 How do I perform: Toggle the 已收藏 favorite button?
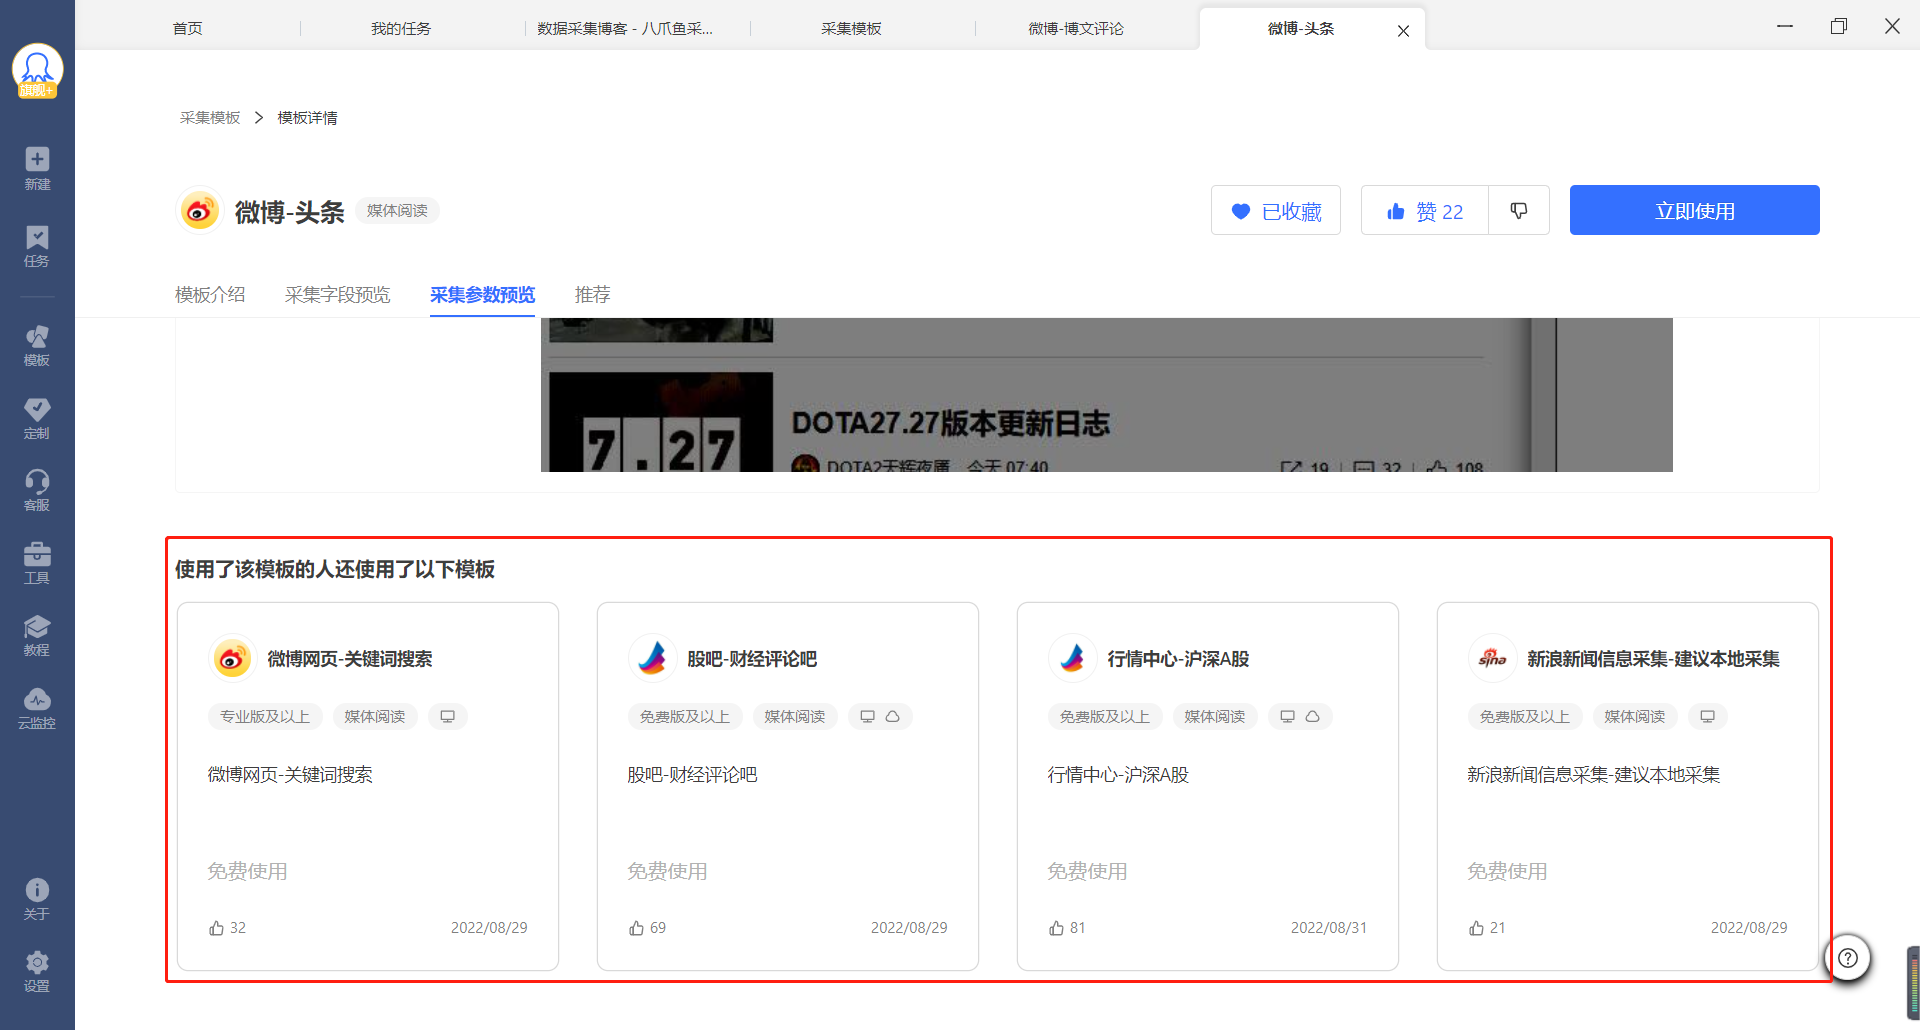(1275, 210)
